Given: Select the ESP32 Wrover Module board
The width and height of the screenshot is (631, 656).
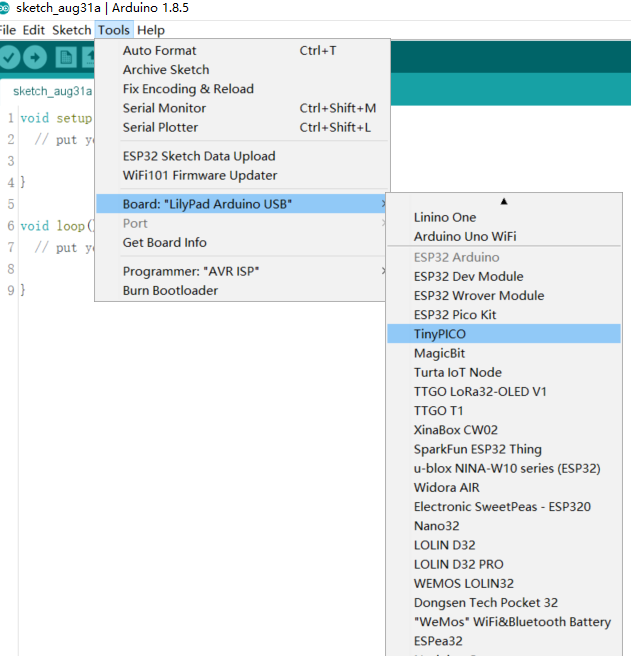Looking at the screenshot, I should tap(504, 296).
